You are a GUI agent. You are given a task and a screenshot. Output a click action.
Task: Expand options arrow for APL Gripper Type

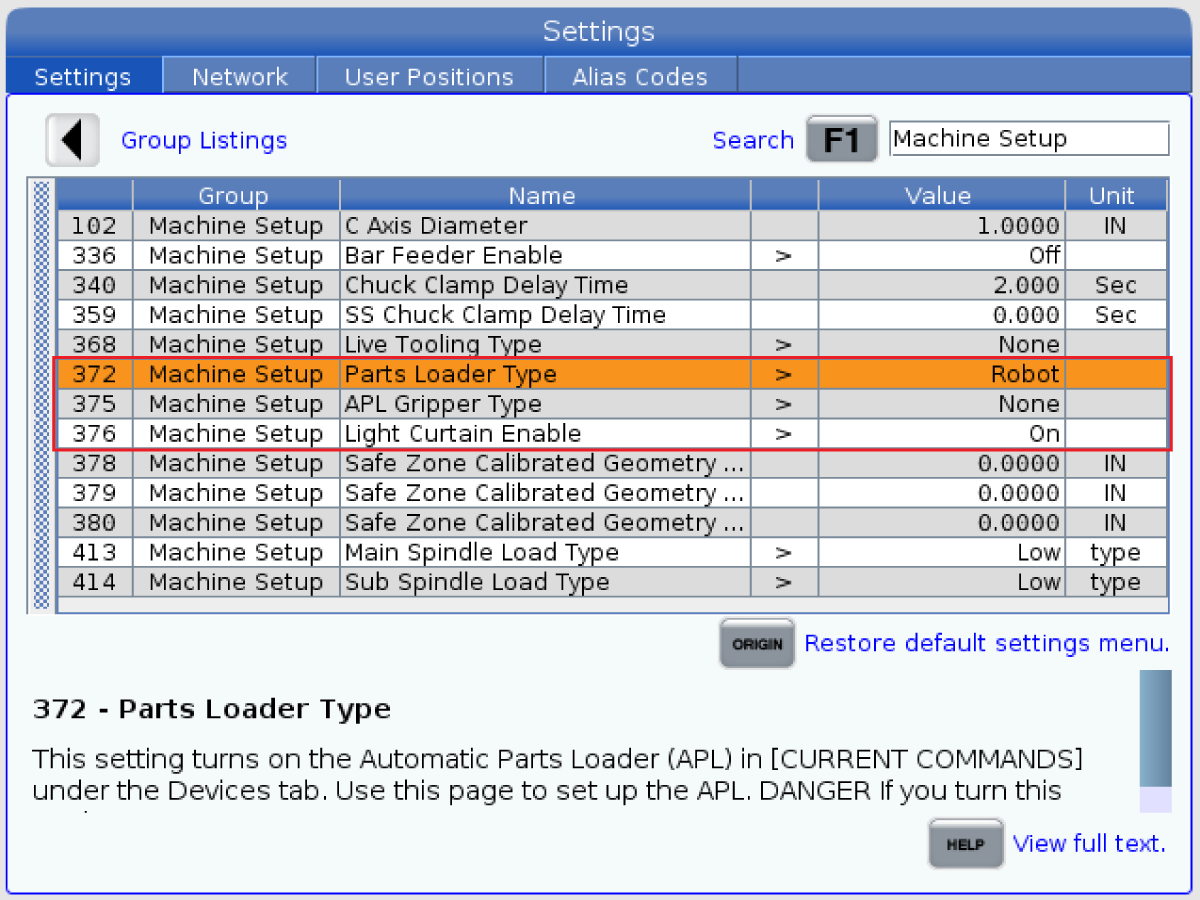click(783, 405)
